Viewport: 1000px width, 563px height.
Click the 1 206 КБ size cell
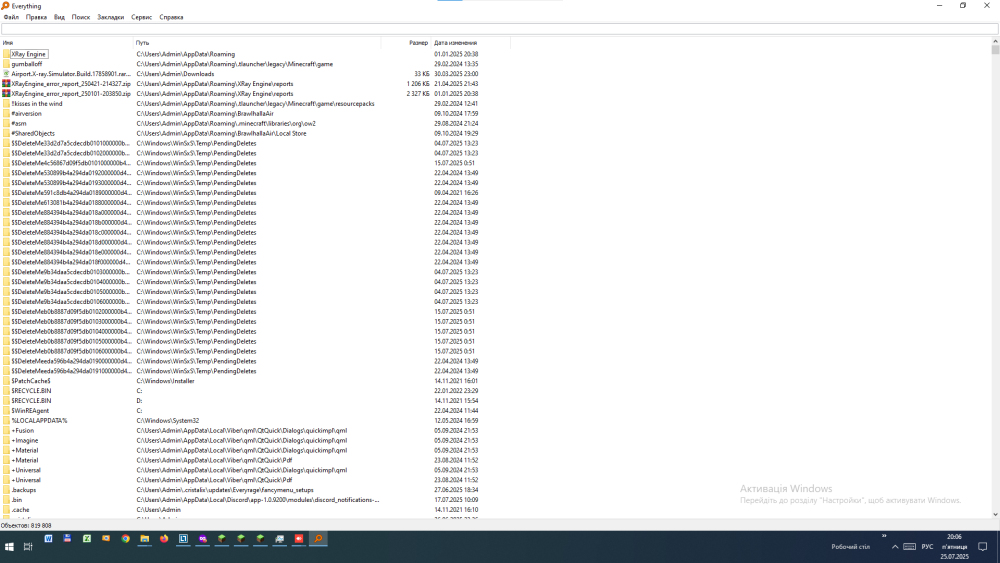[x=418, y=84]
